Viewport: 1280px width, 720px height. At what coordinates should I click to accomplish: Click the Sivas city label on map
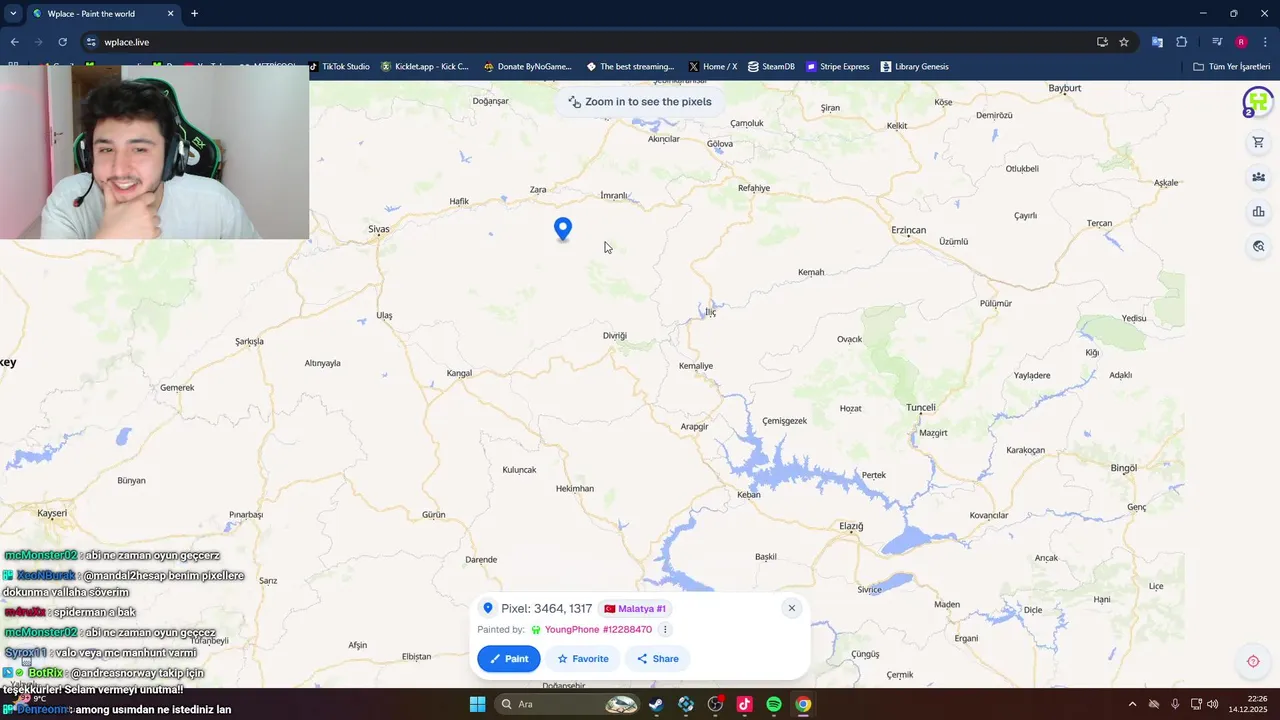point(379,229)
